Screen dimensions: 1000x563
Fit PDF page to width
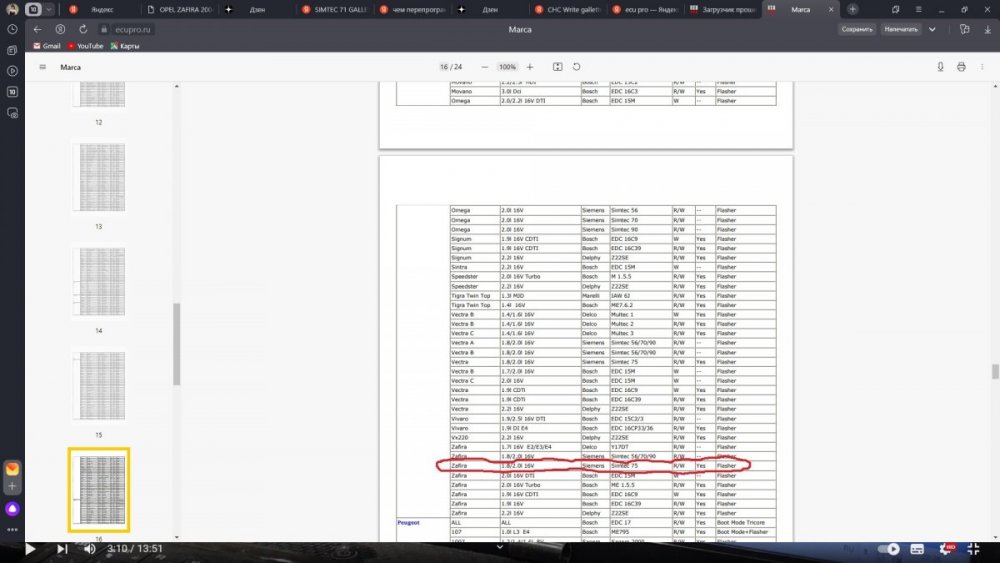557,67
